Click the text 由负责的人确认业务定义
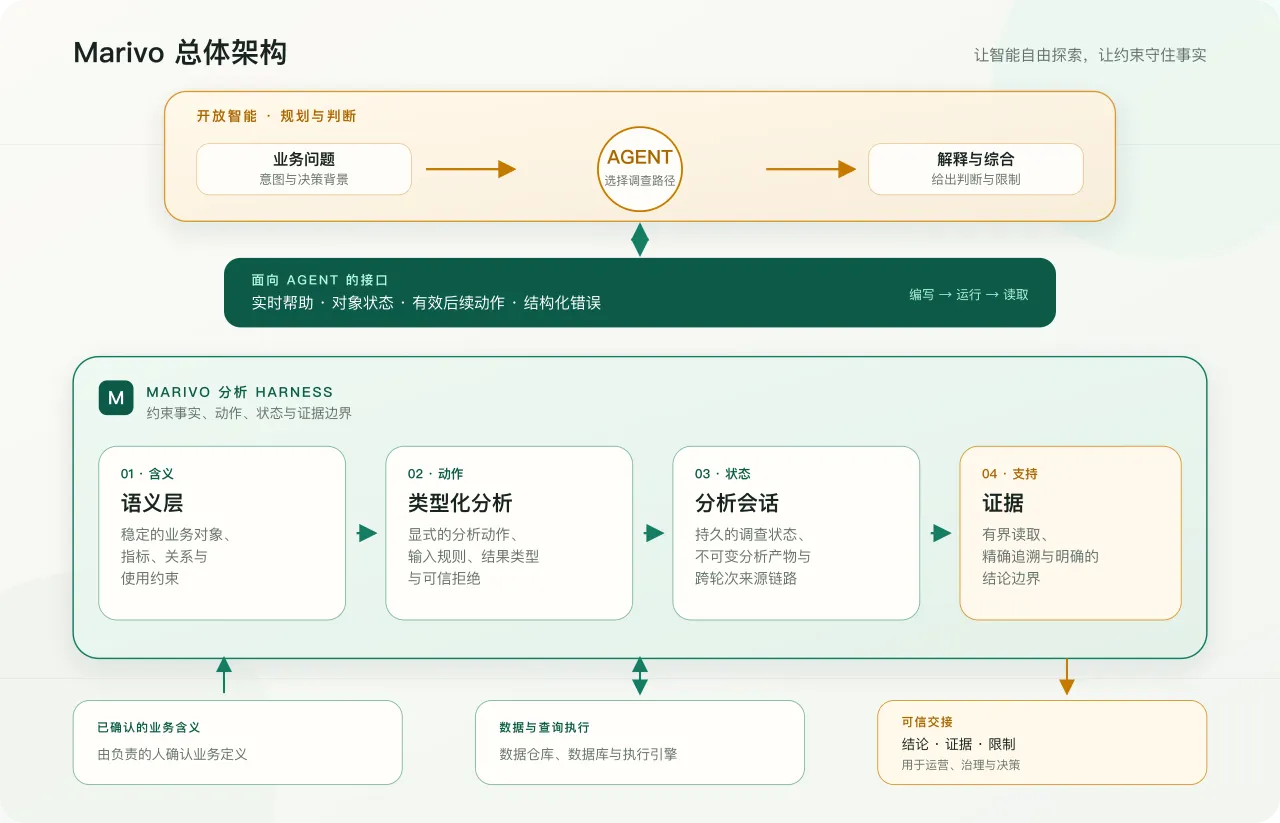This screenshot has width=1280, height=823. [x=172, y=754]
